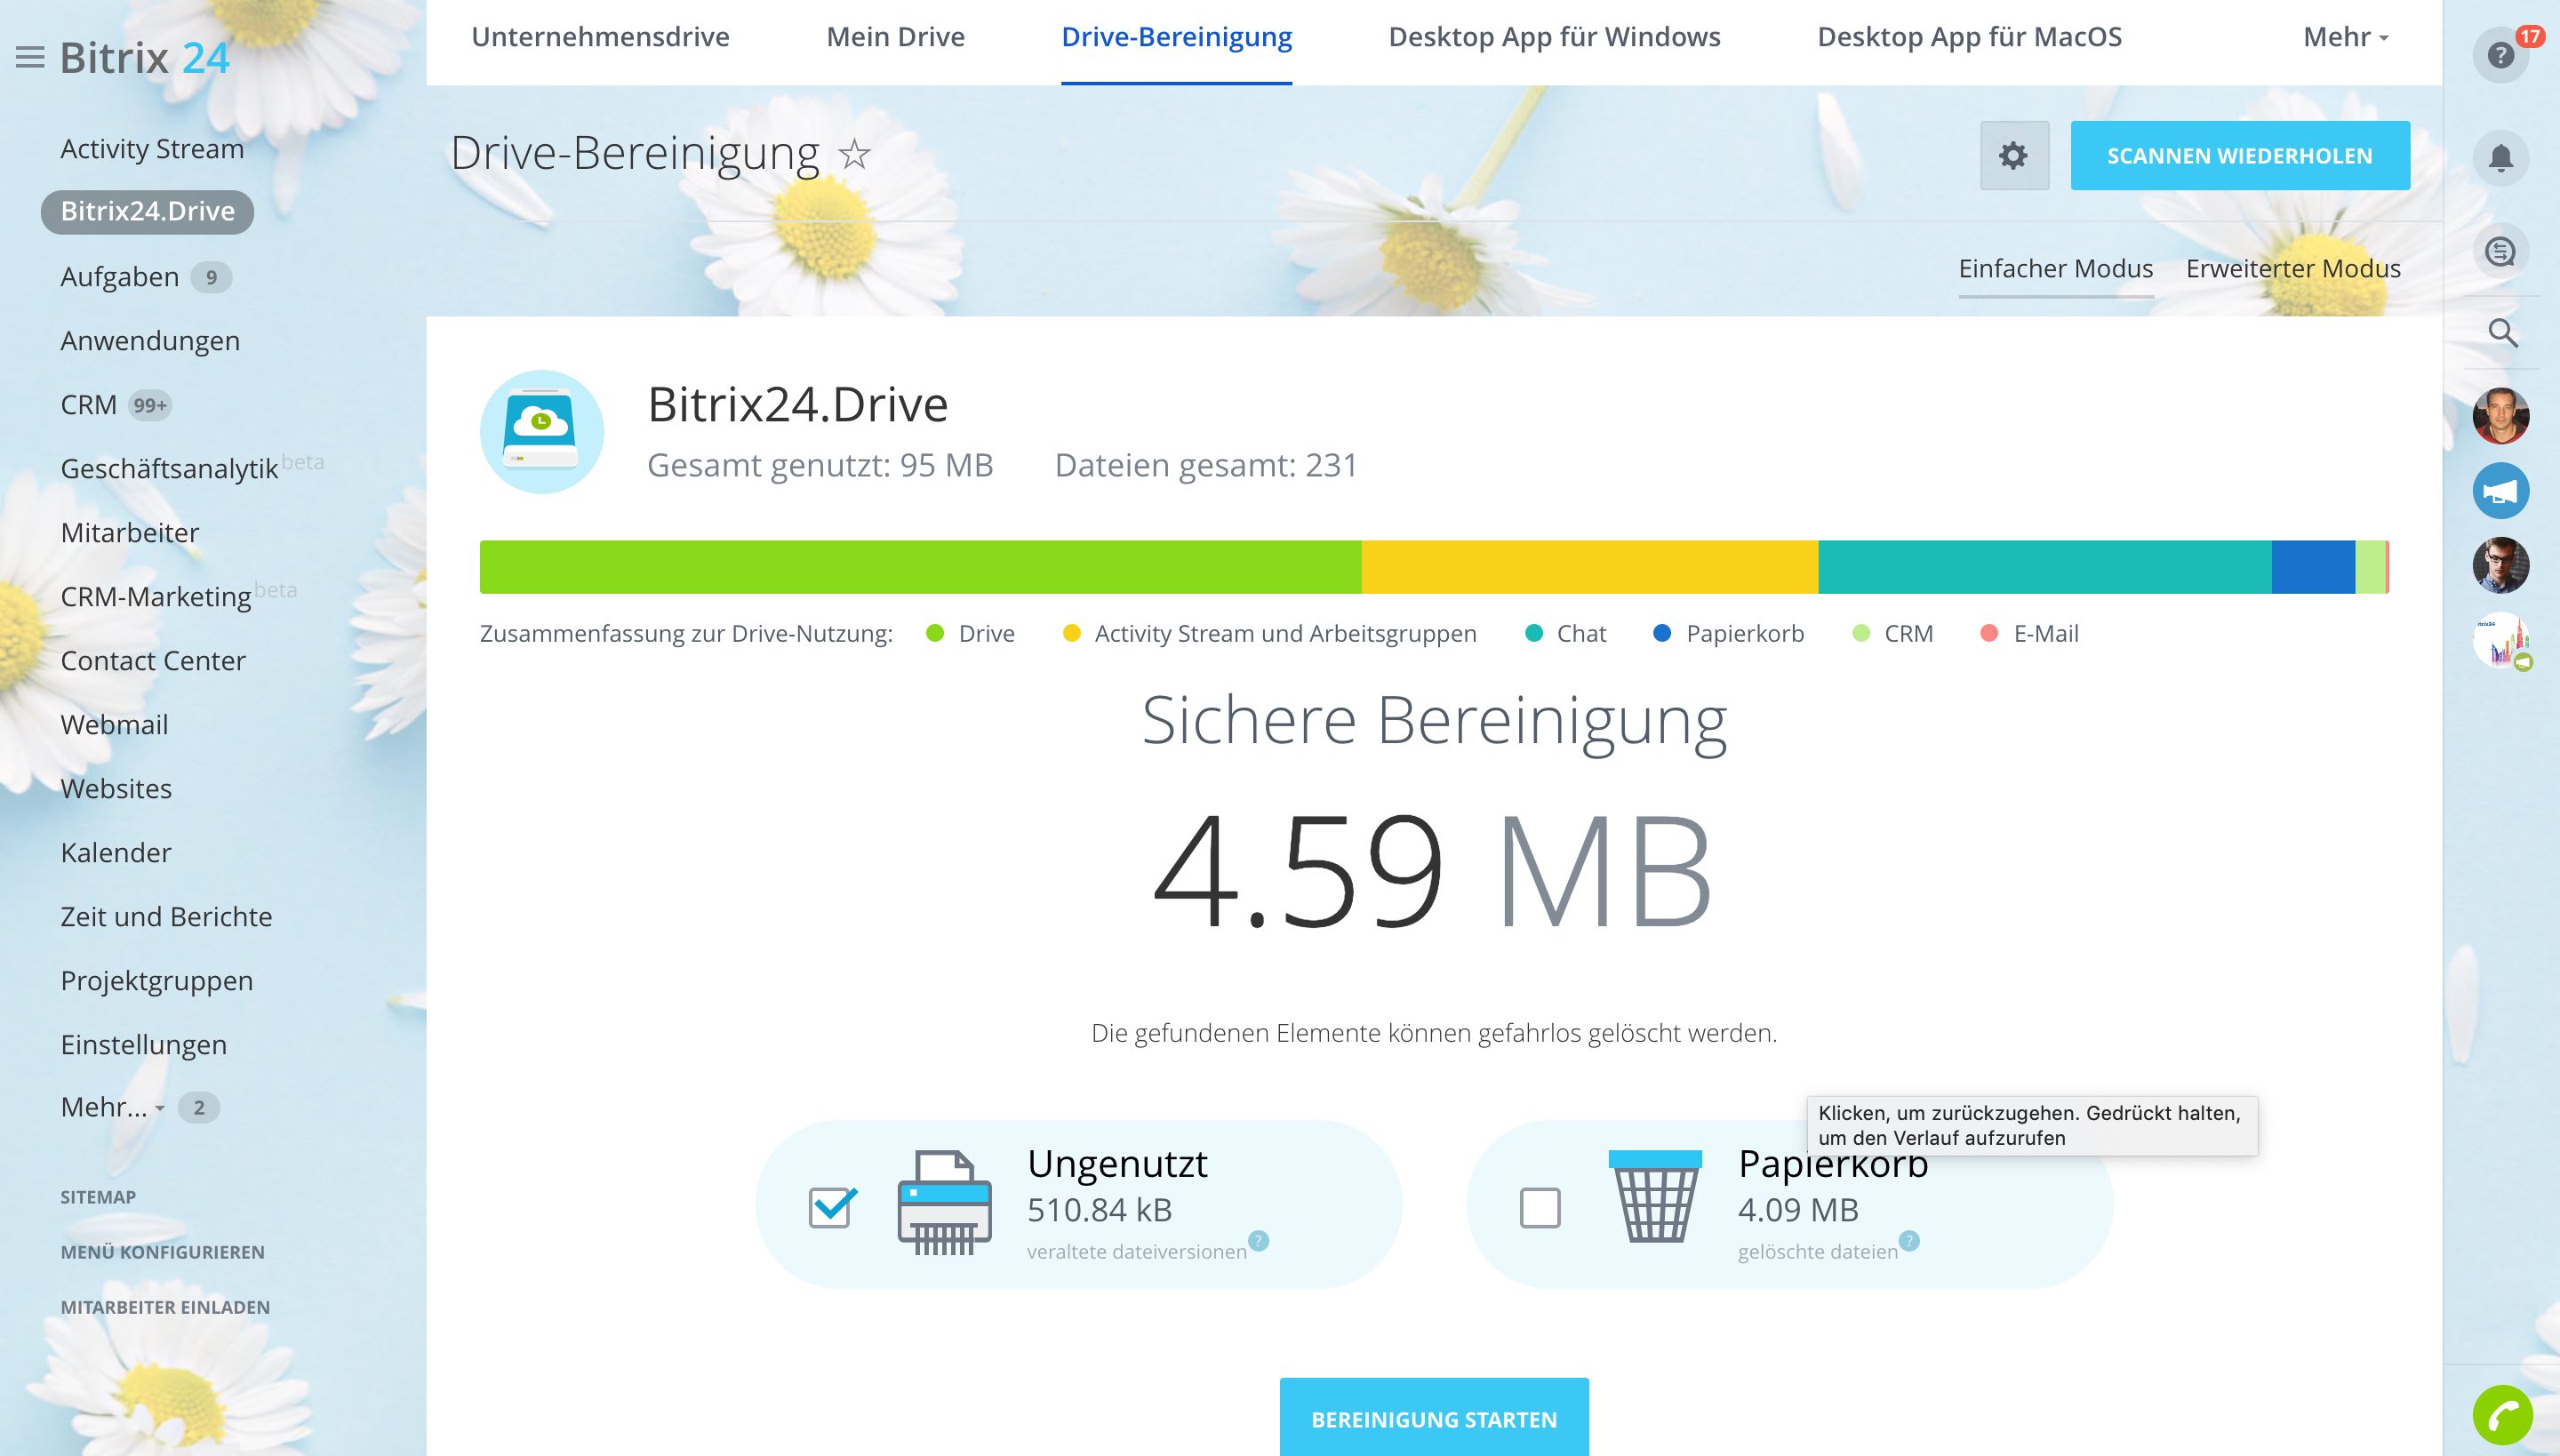Viewport: 2560px width, 1456px height.
Task: Open Websites in sidebar
Action: tap(116, 789)
